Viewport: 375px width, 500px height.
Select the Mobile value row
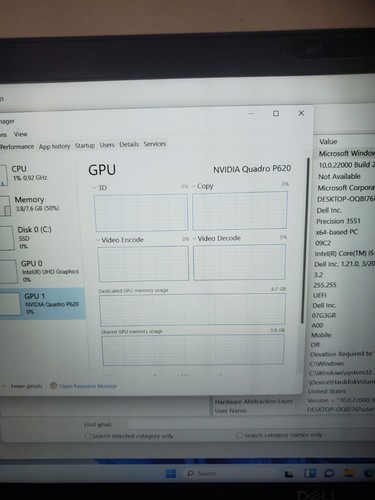[321, 335]
